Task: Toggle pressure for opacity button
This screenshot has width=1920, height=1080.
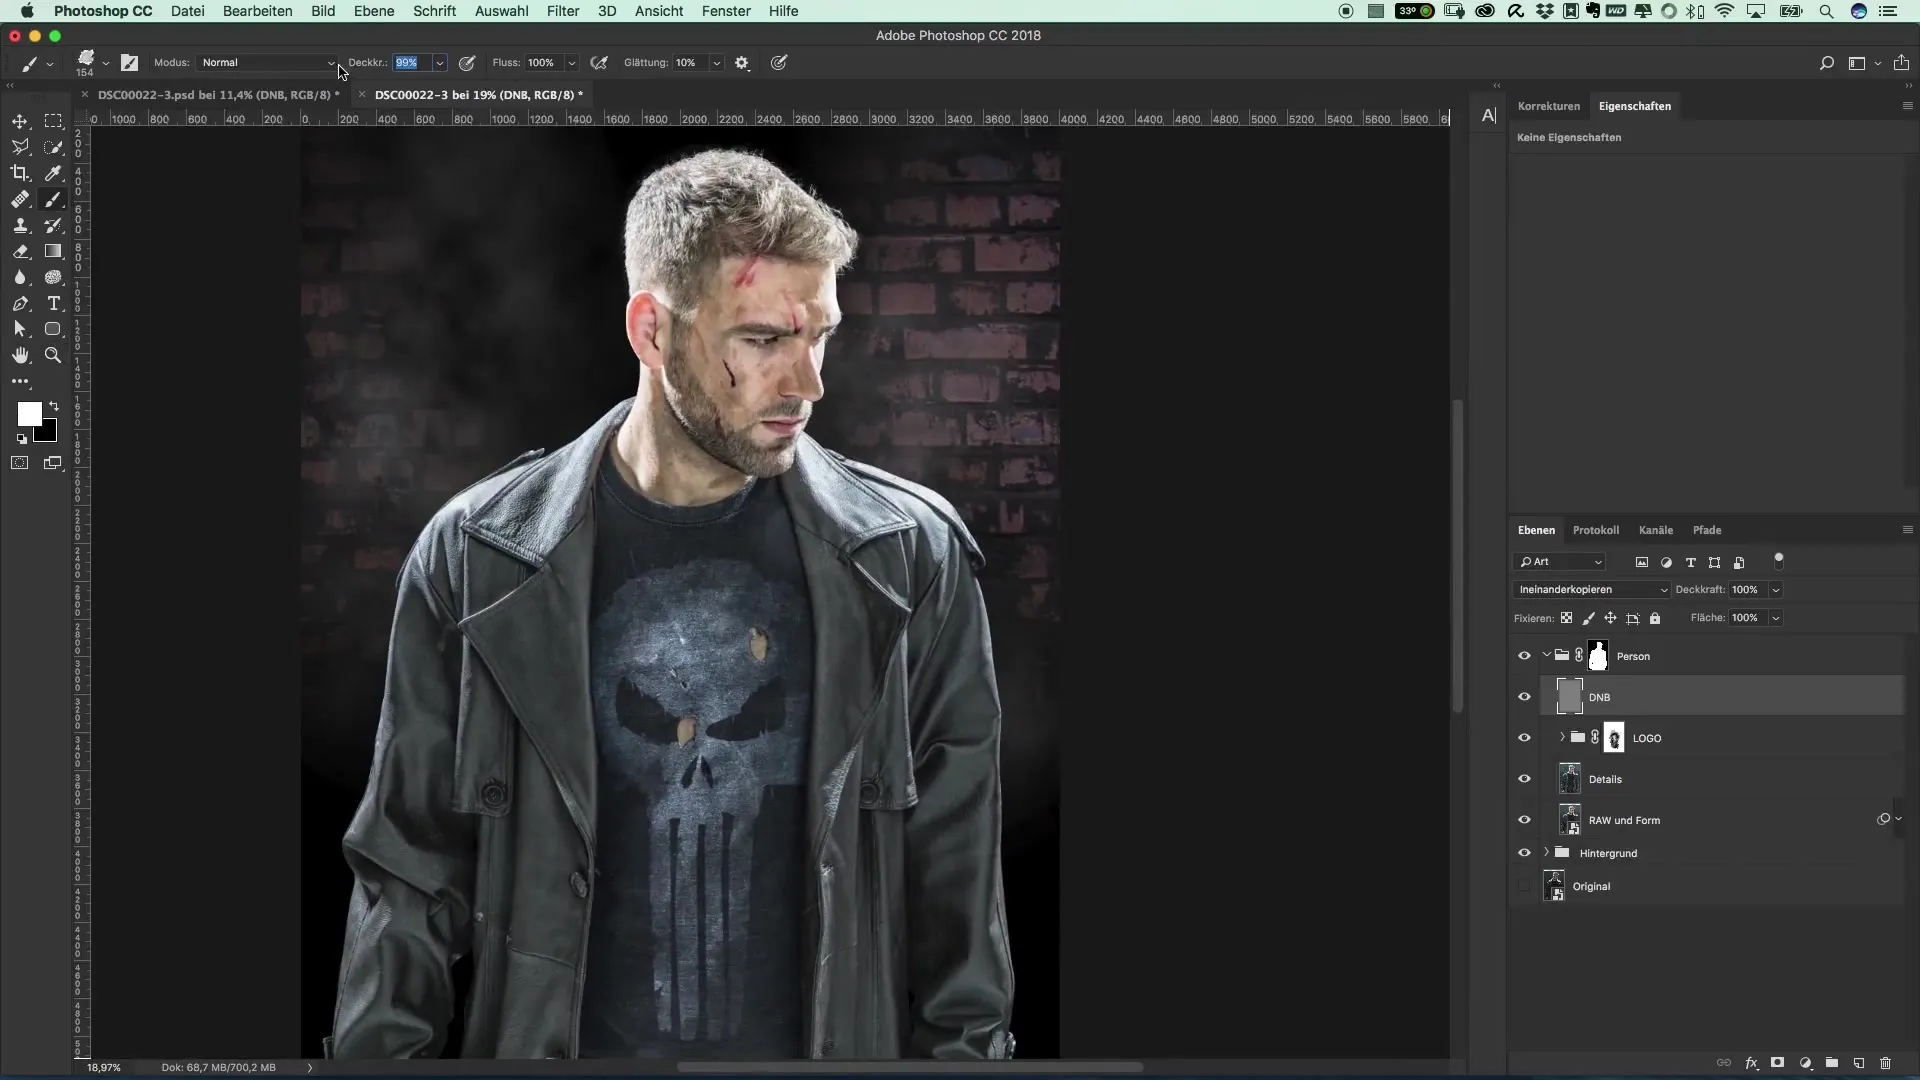Action: (x=467, y=62)
